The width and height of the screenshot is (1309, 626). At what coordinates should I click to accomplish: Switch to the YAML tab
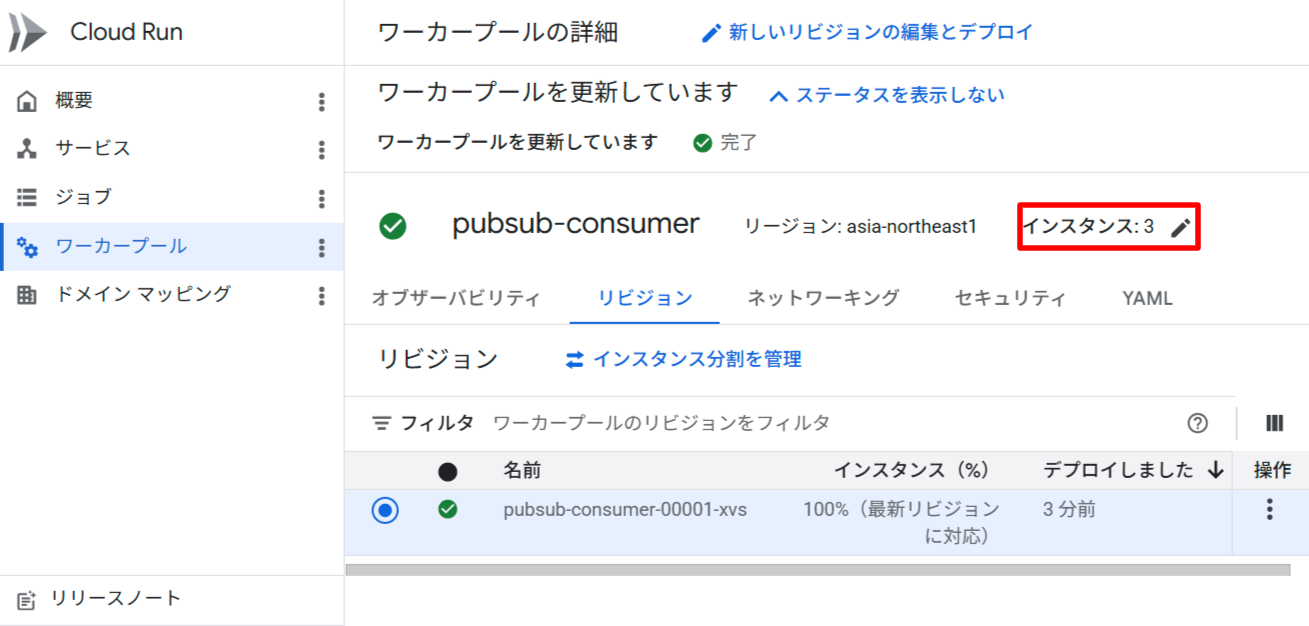click(1147, 298)
